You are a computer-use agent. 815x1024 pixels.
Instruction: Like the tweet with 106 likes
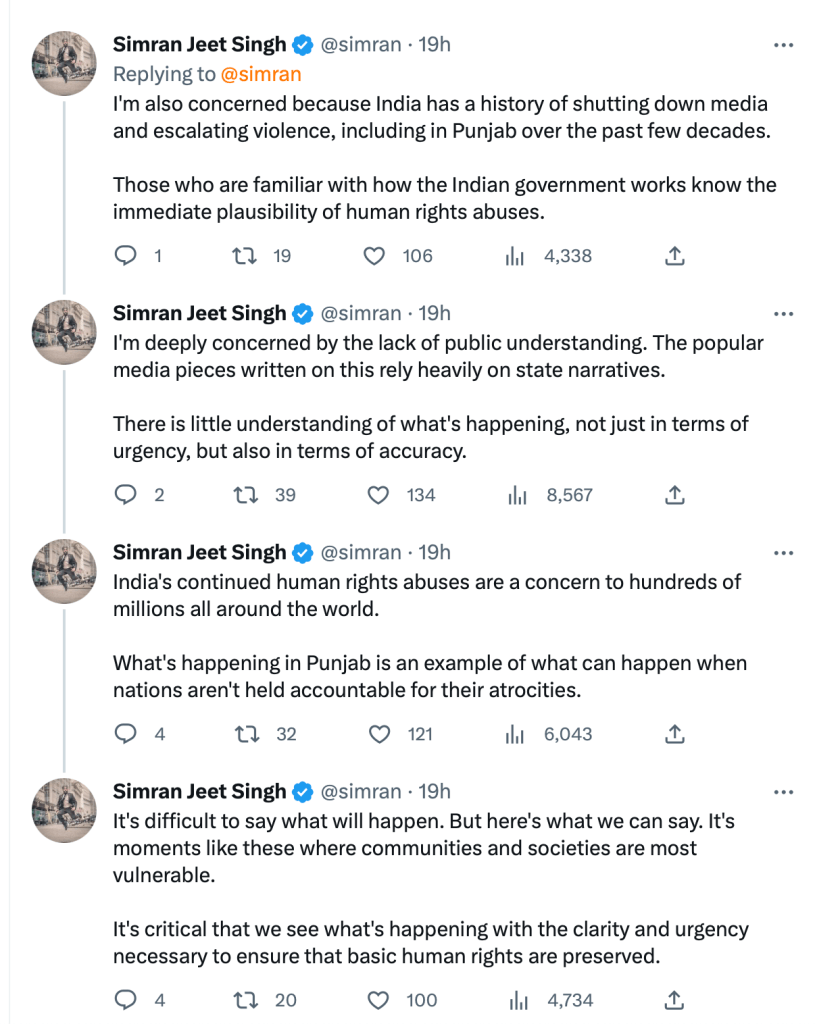tap(374, 256)
